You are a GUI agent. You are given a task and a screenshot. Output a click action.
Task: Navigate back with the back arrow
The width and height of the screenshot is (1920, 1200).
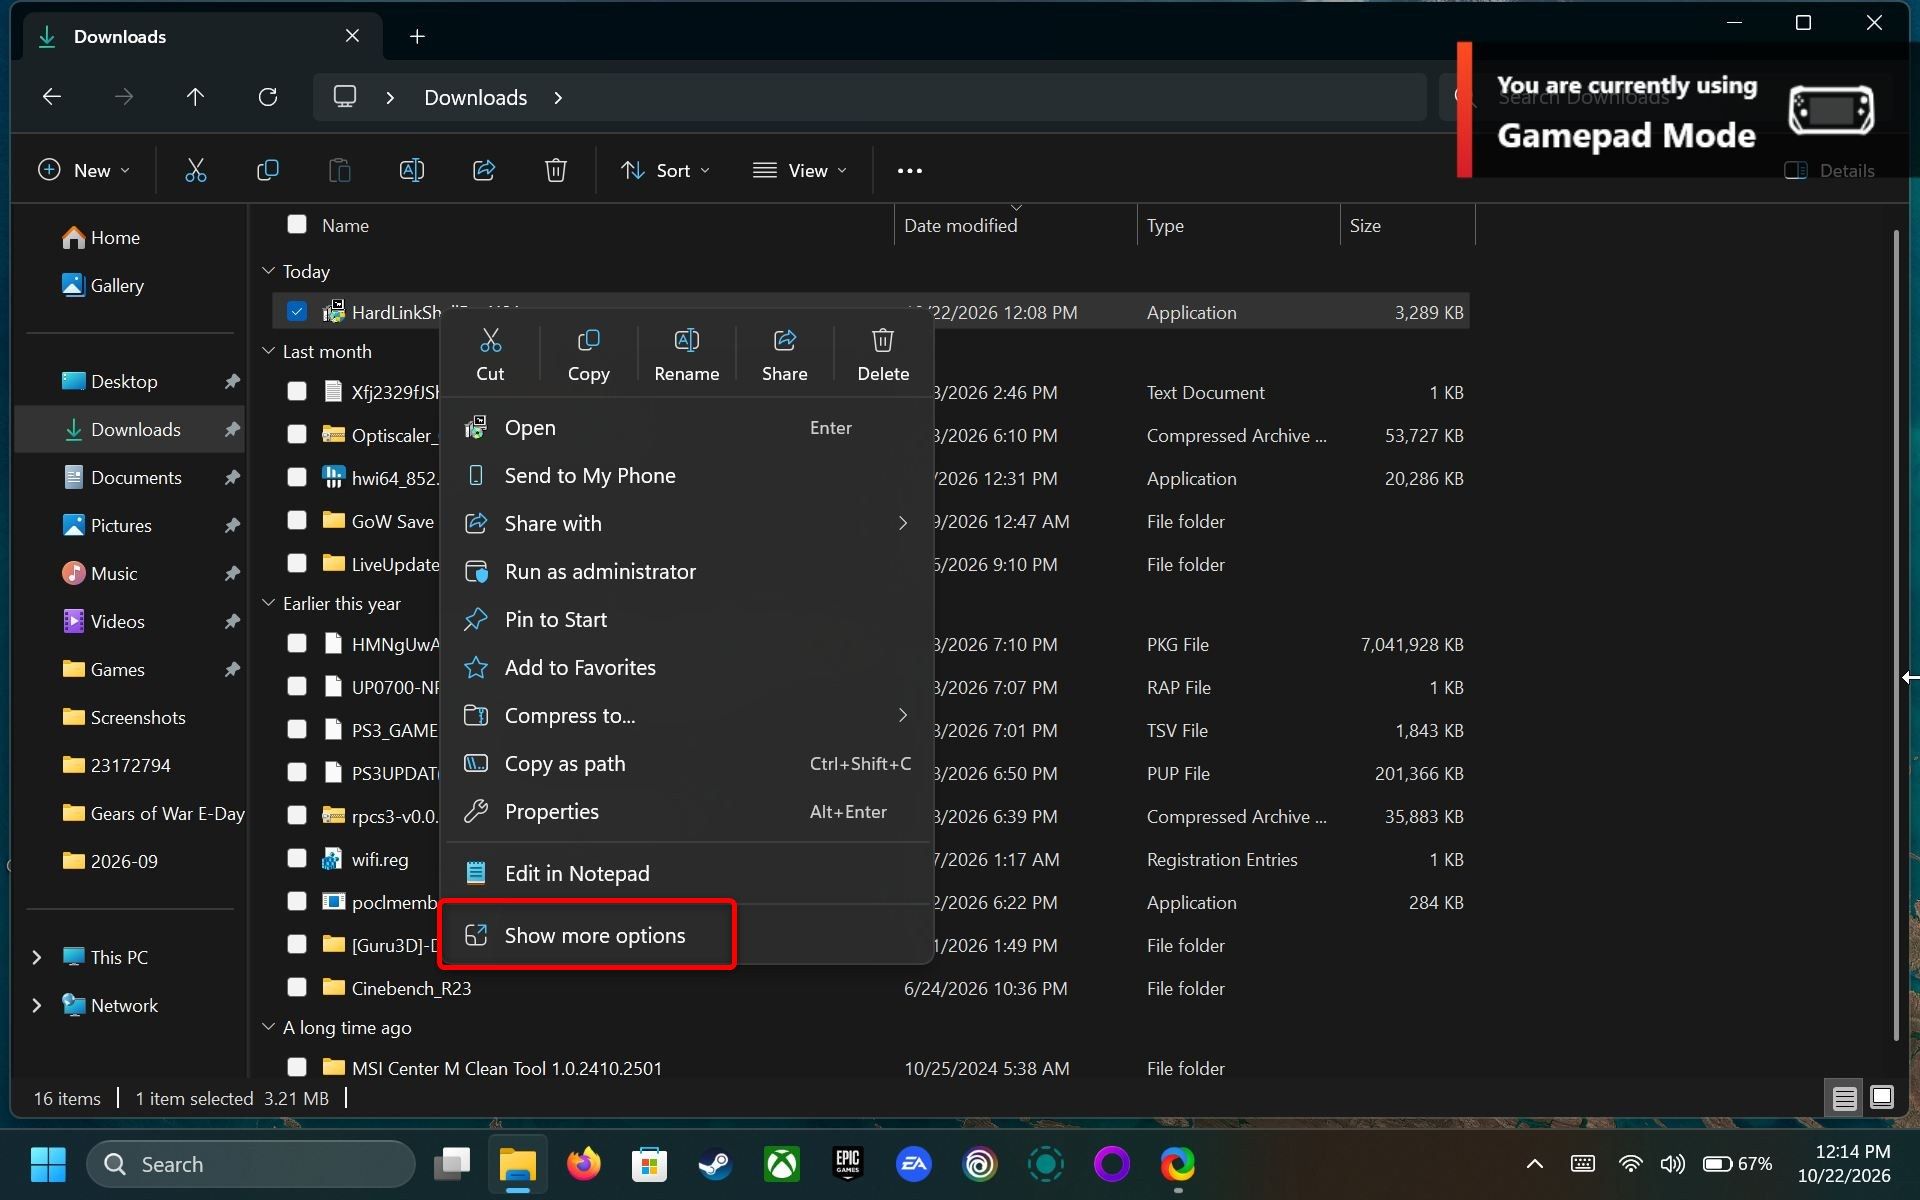click(52, 97)
